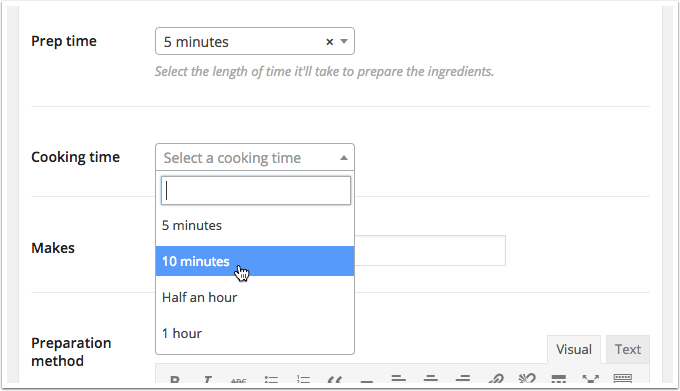This screenshot has height=391, width=680.
Task: Insert a bulleted list
Action: [x=271, y=379]
